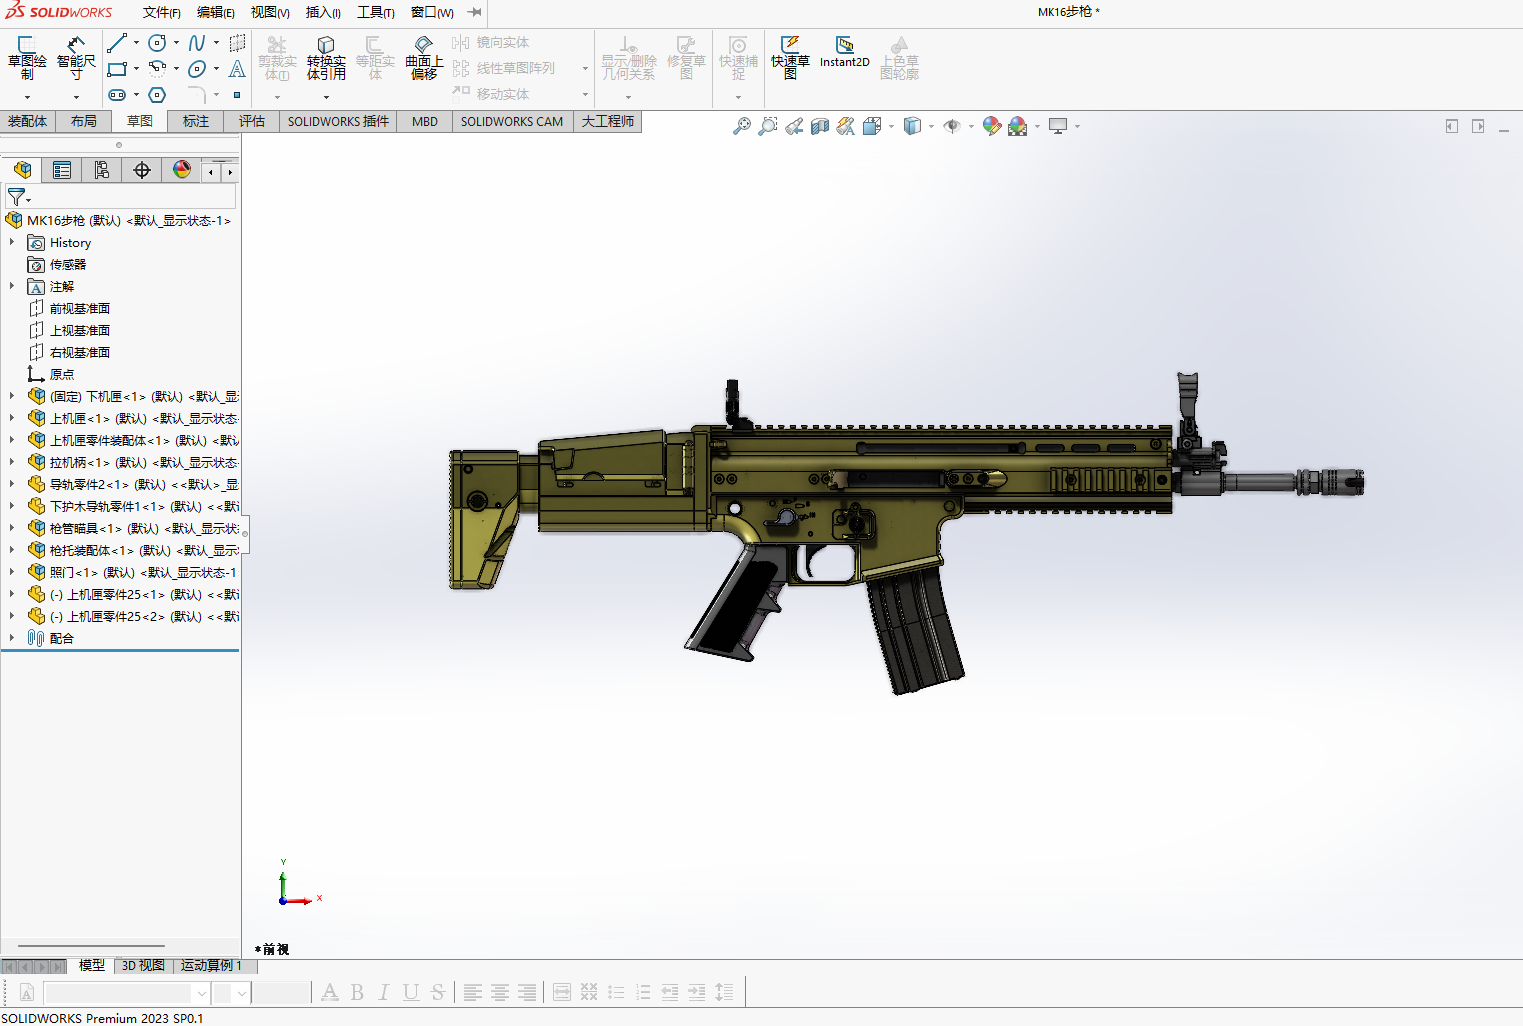Select the 前视基准面 plane
Screen dimensions: 1523x1026
(80, 308)
